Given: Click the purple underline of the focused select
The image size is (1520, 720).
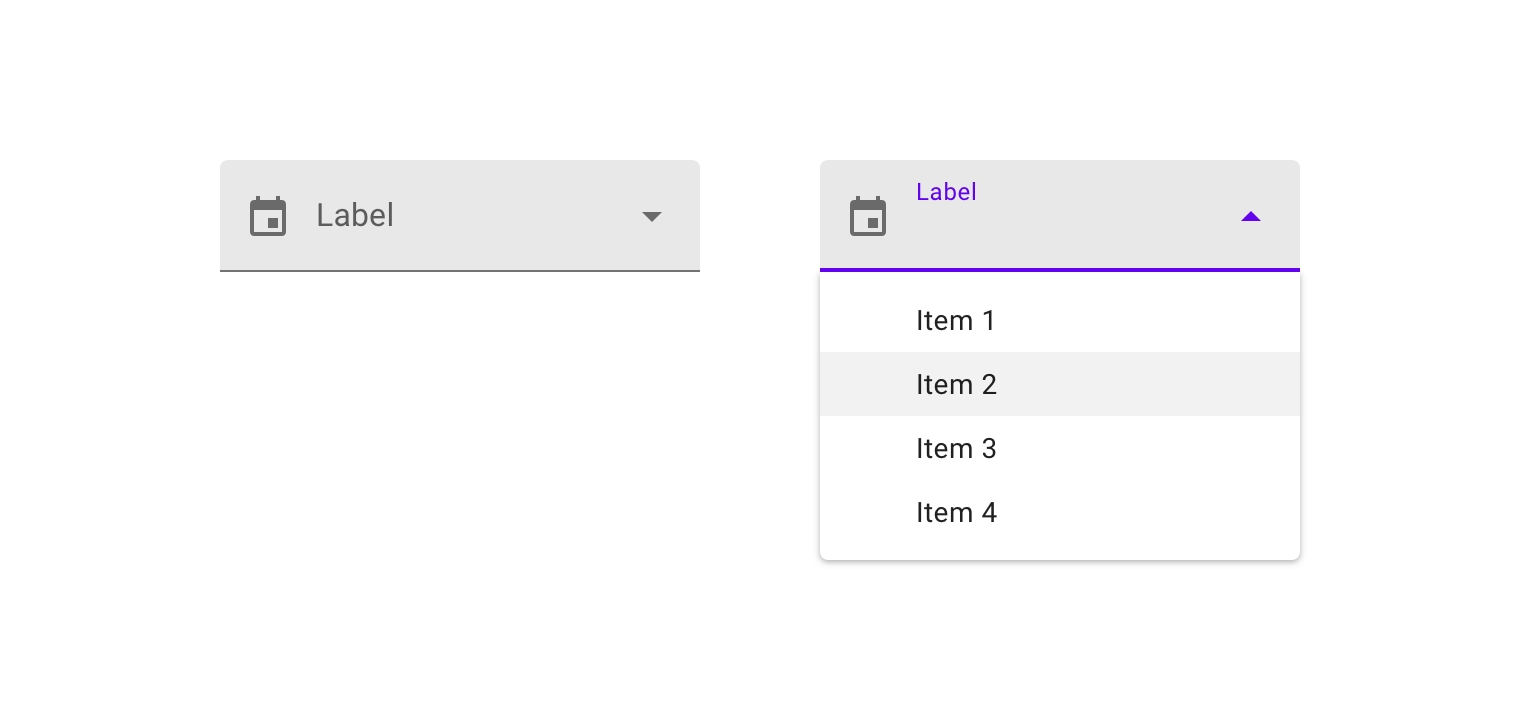Looking at the screenshot, I should [1060, 270].
